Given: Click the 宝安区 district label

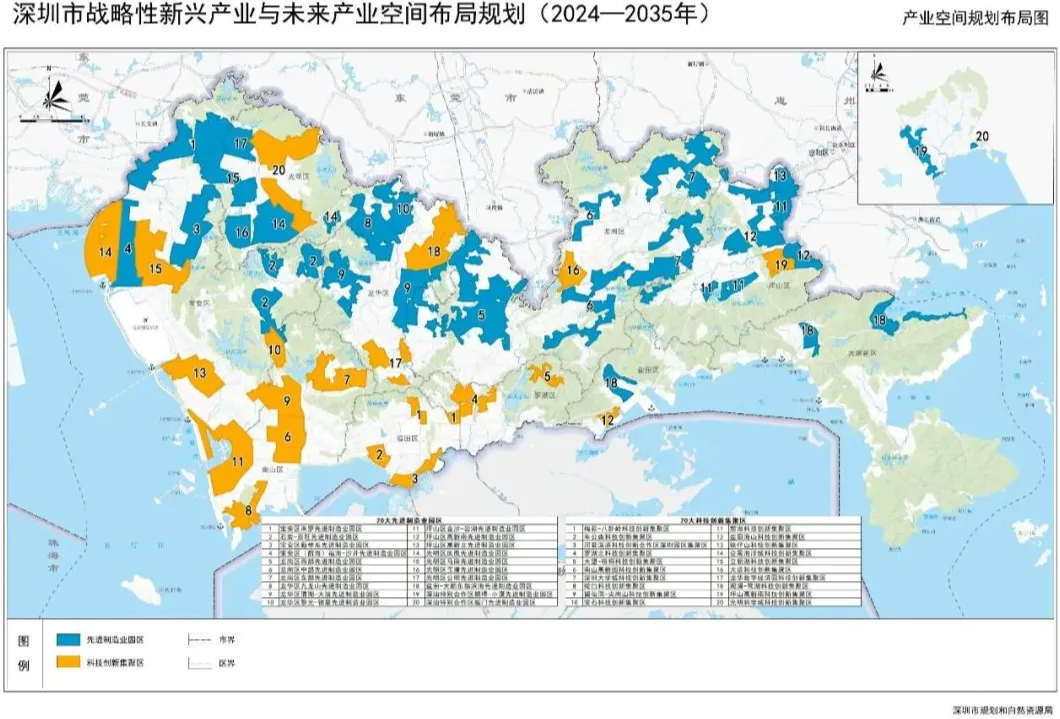Looking at the screenshot, I should point(200,305).
